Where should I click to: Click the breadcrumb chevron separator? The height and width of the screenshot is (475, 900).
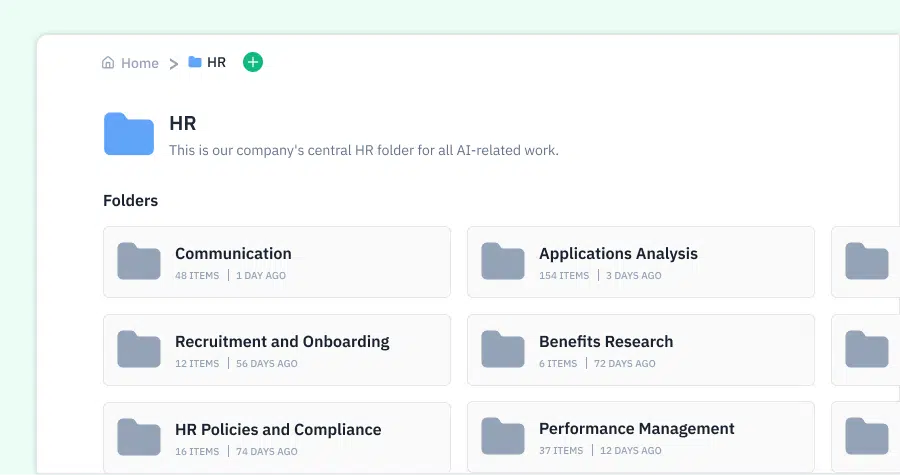click(173, 64)
